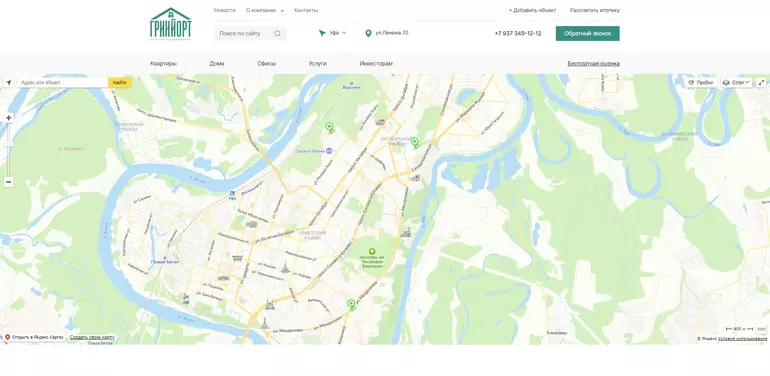Click the search magnifier icon

(277, 33)
